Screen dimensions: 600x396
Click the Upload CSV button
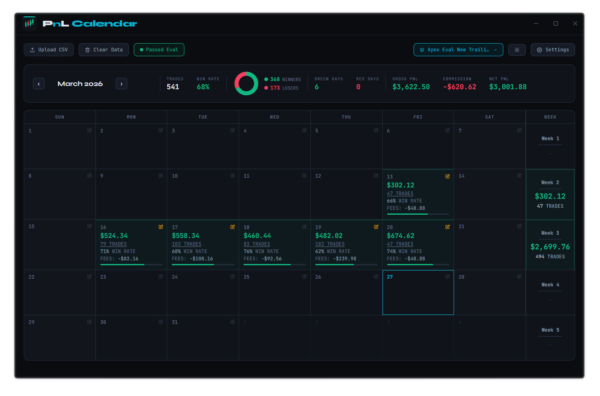tap(49, 50)
